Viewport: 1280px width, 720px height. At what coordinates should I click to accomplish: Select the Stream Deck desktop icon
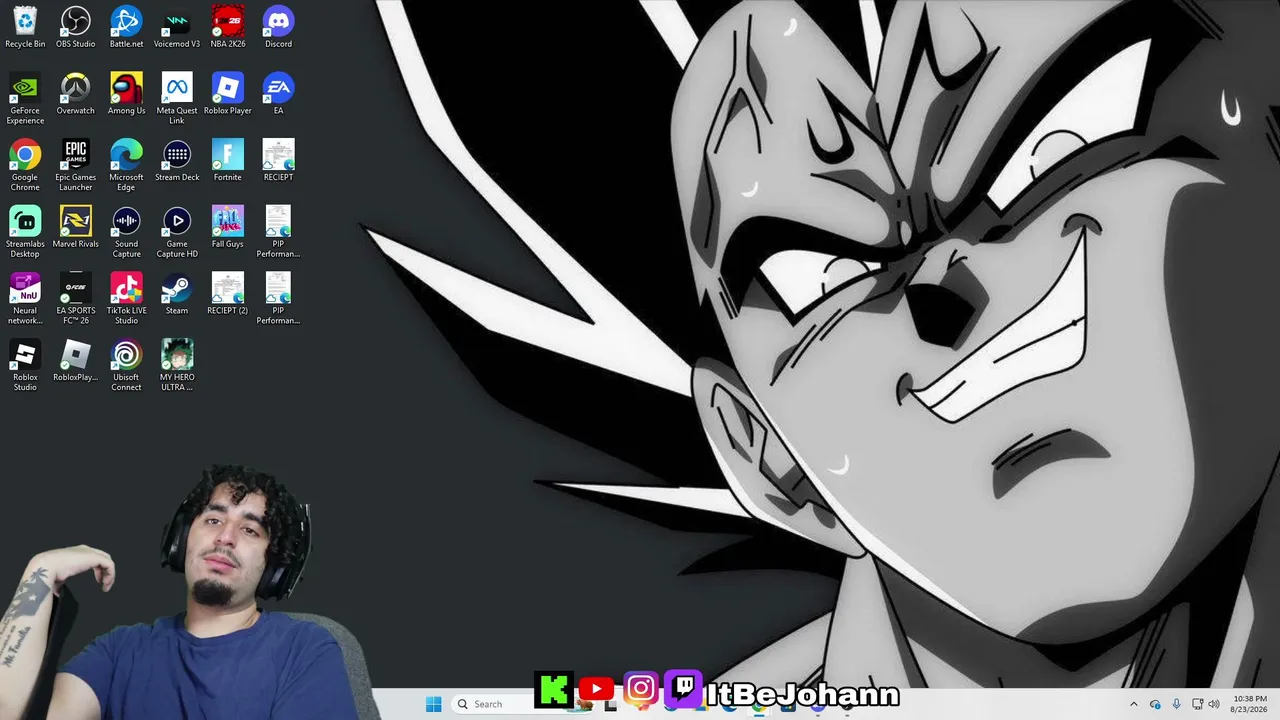177,160
